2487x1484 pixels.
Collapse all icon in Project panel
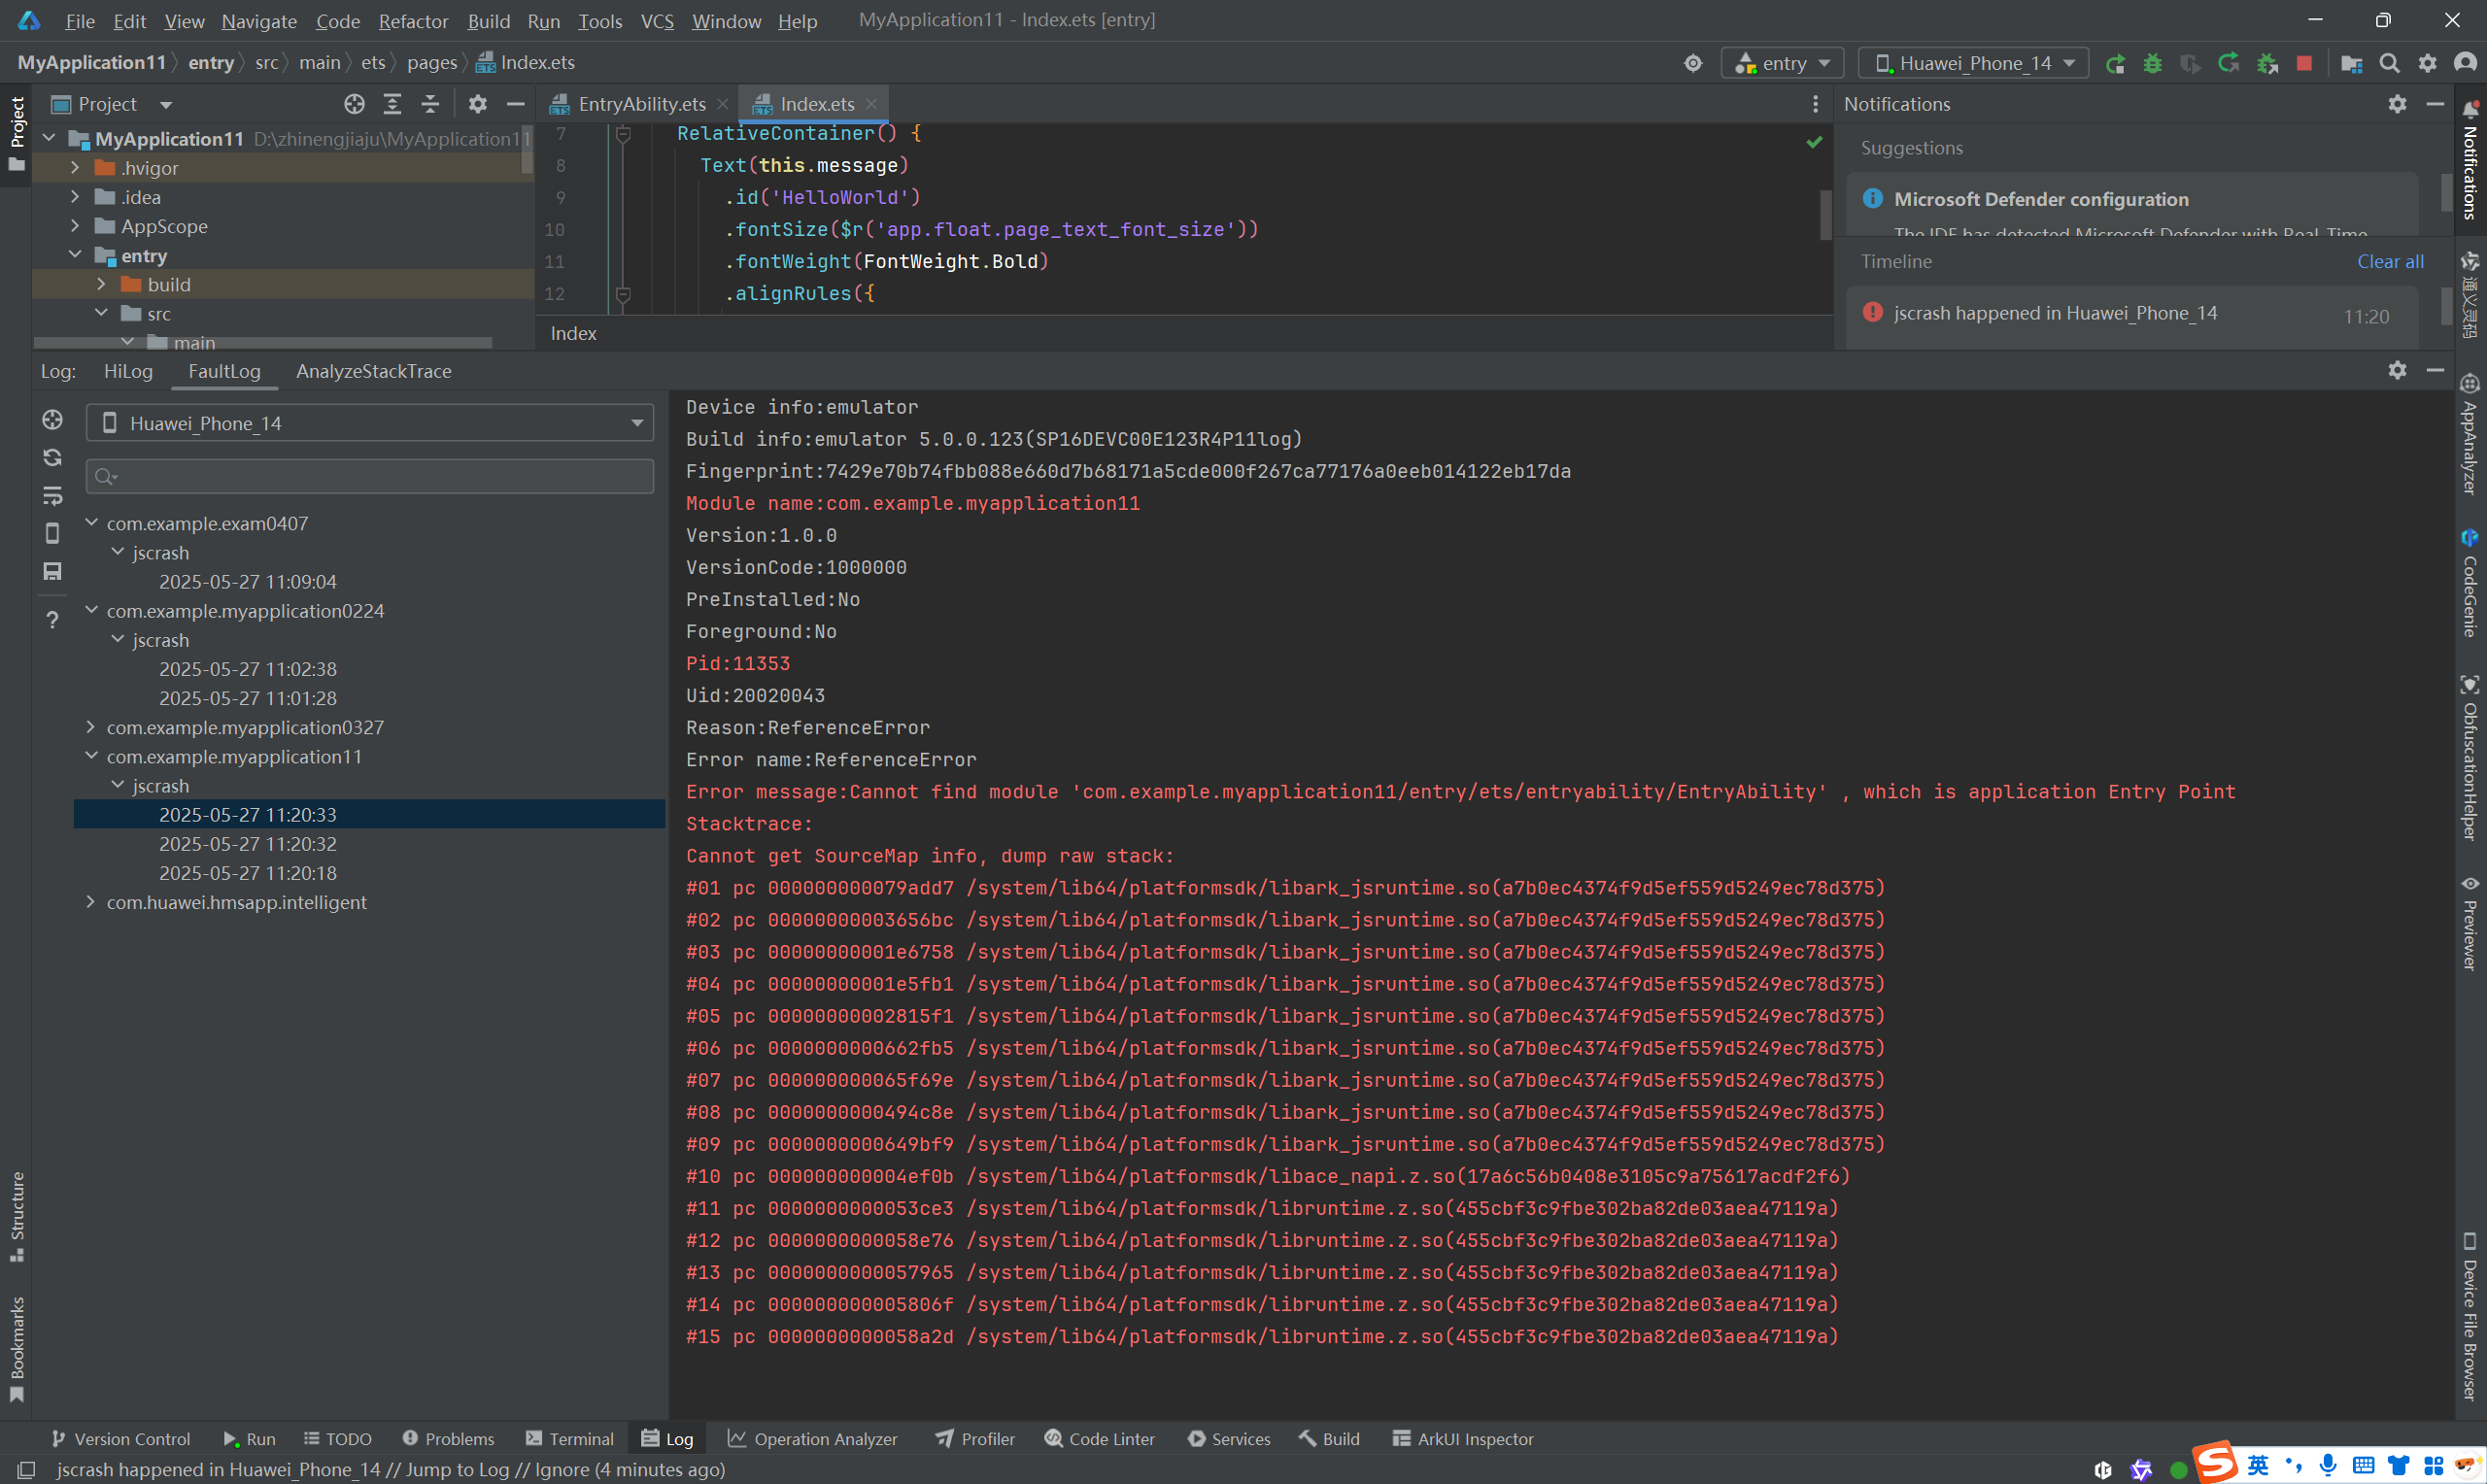(430, 104)
